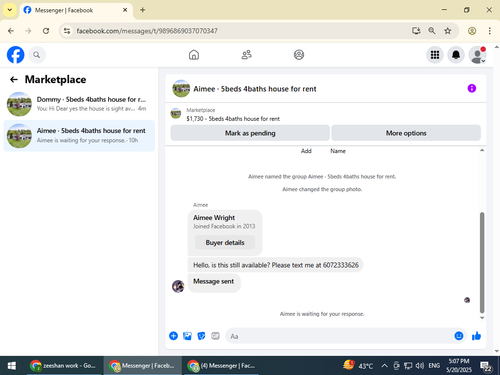This screenshot has width=500, height=375.
Task: Open the 43°C weather widget
Action: coord(358,365)
